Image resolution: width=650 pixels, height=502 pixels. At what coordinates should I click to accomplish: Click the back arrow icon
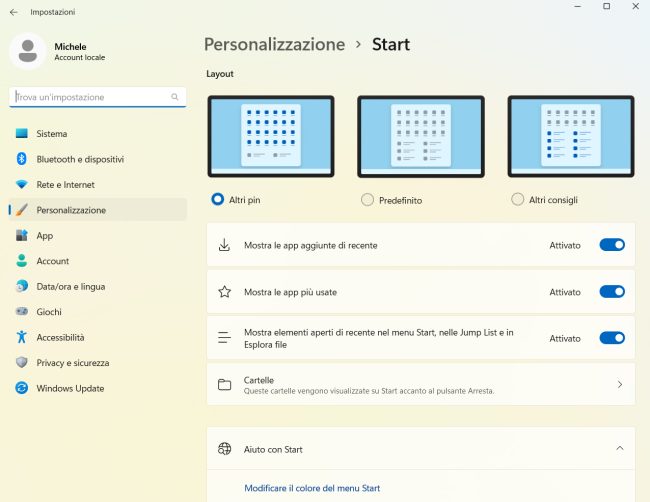pyautogui.click(x=14, y=12)
